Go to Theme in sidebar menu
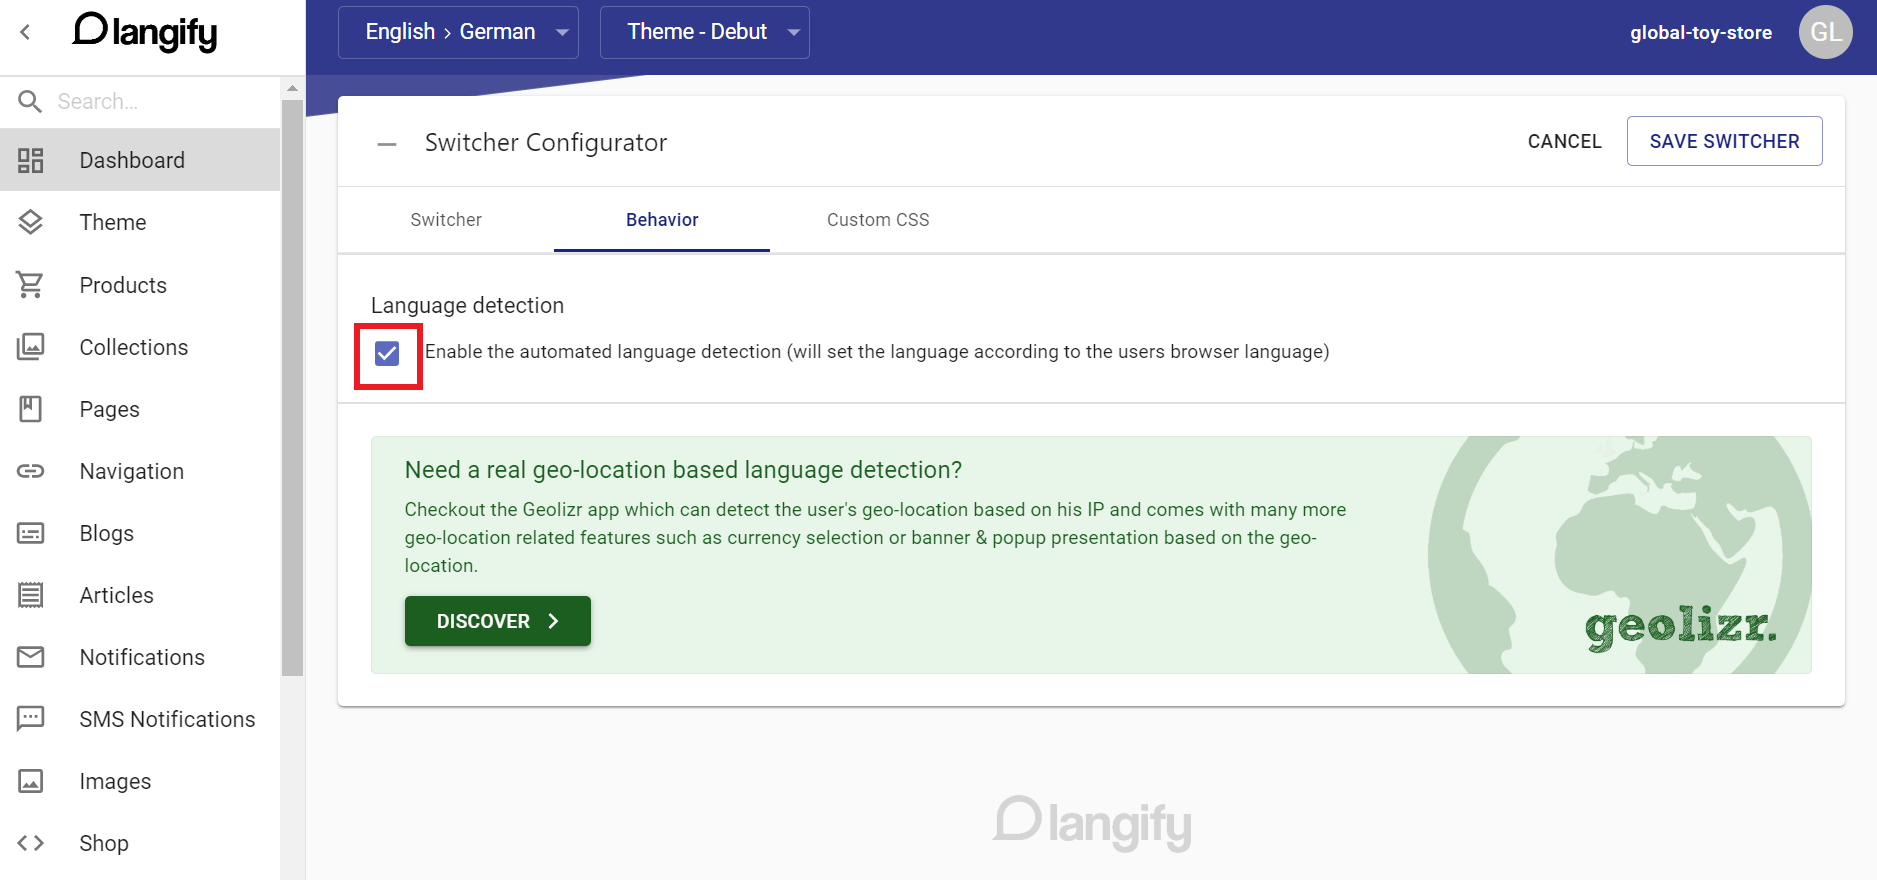The height and width of the screenshot is (880, 1877). (x=140, y=222)
